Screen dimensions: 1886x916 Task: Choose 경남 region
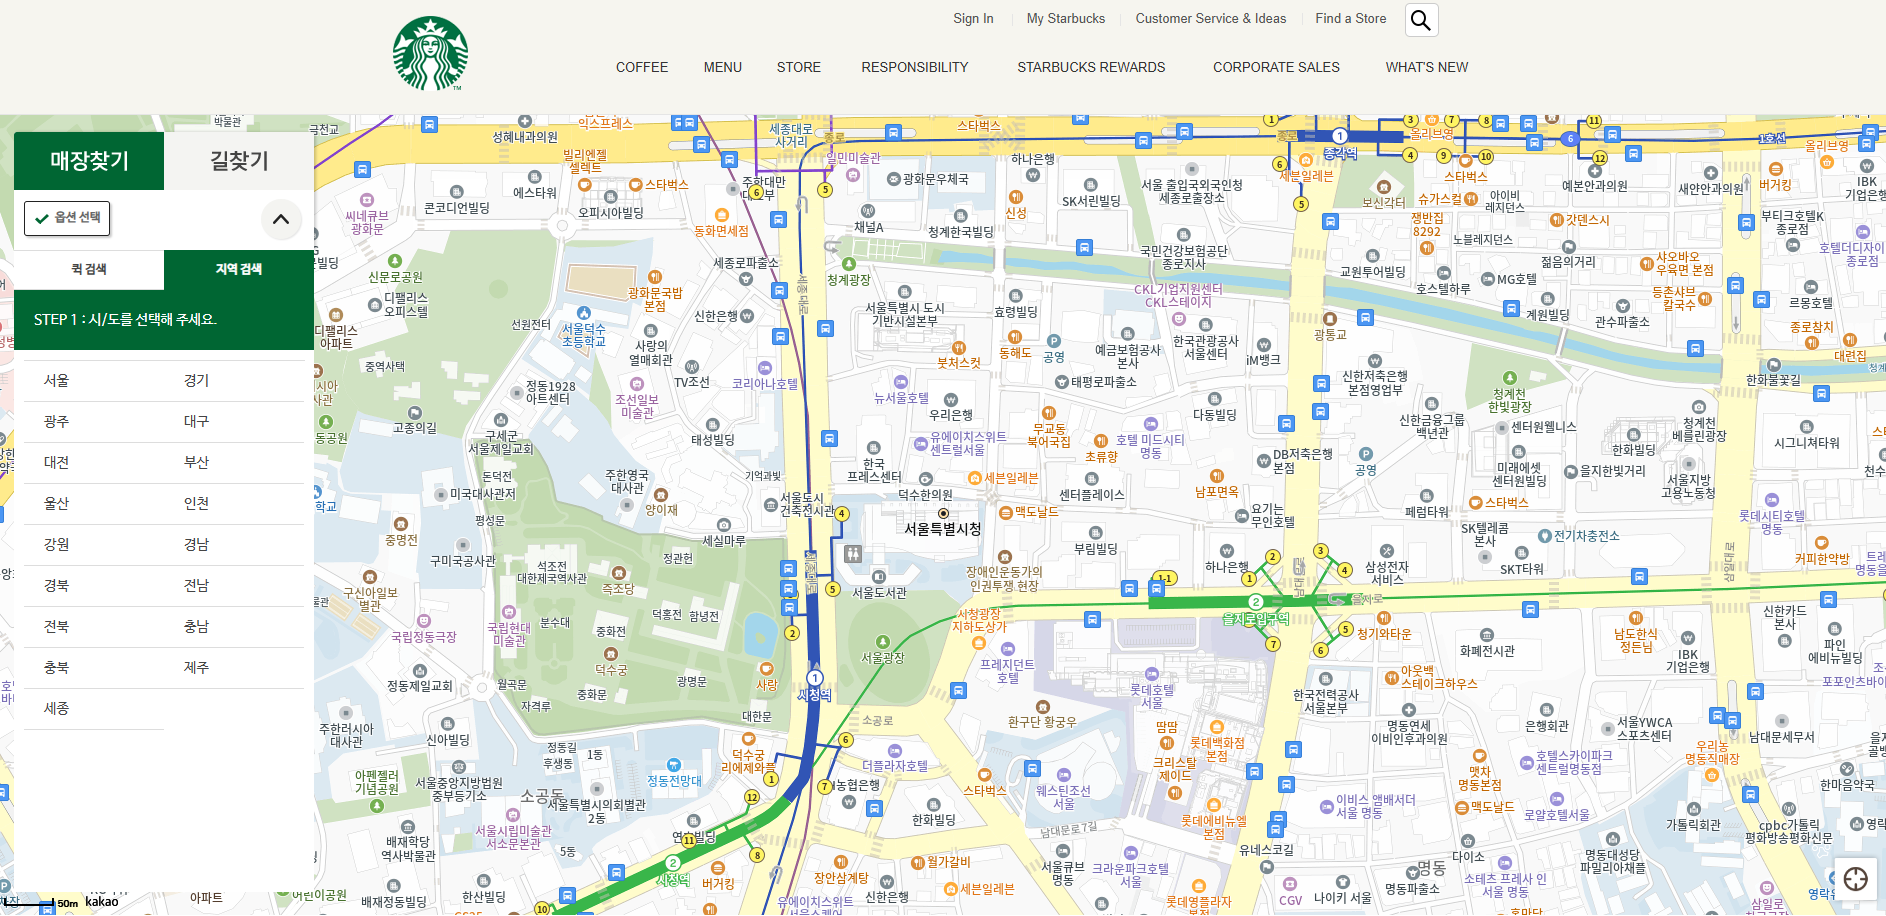(197, 545)
